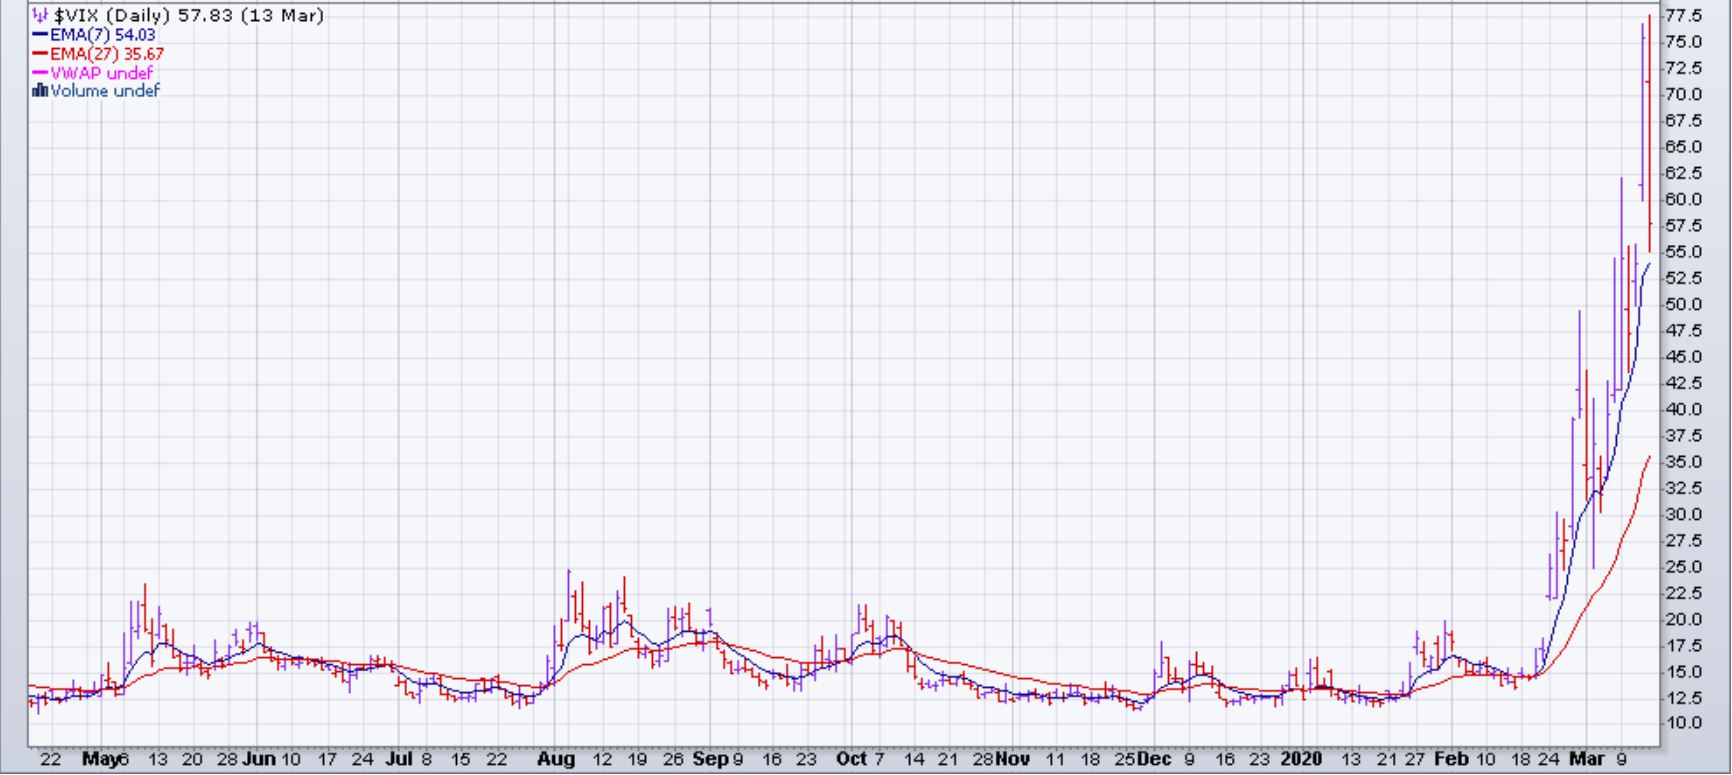Screen dimensions: 1732x775
Task: Click the purple price bars icon beside $VIX
Action: click(x=40, y=16)
